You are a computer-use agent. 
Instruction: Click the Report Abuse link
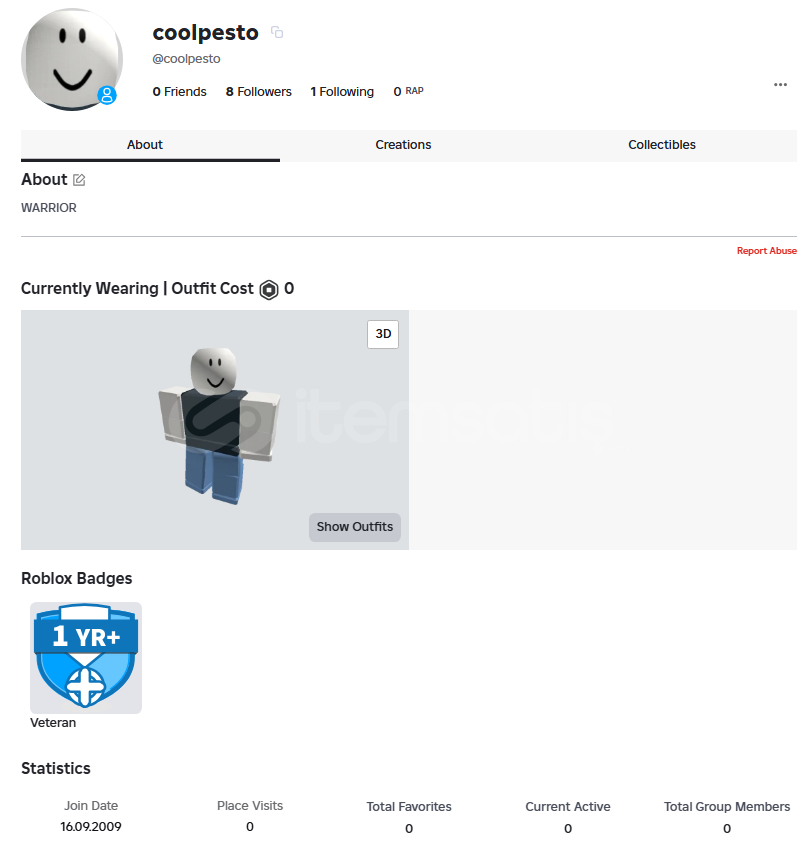[767, 251]
